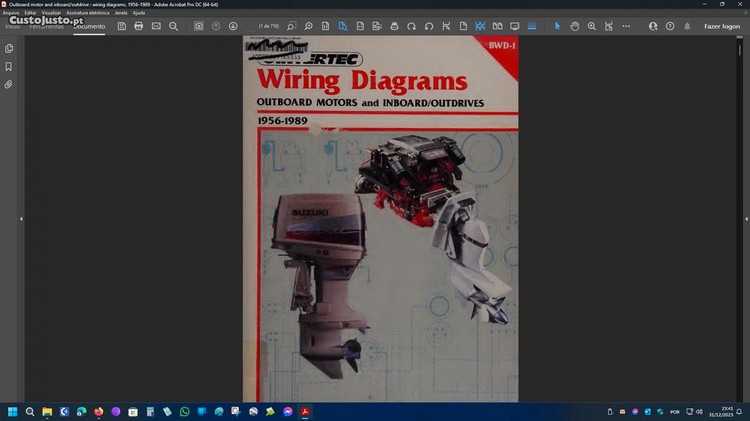
Task: Click the Save file icon
Action: point(121,26)
